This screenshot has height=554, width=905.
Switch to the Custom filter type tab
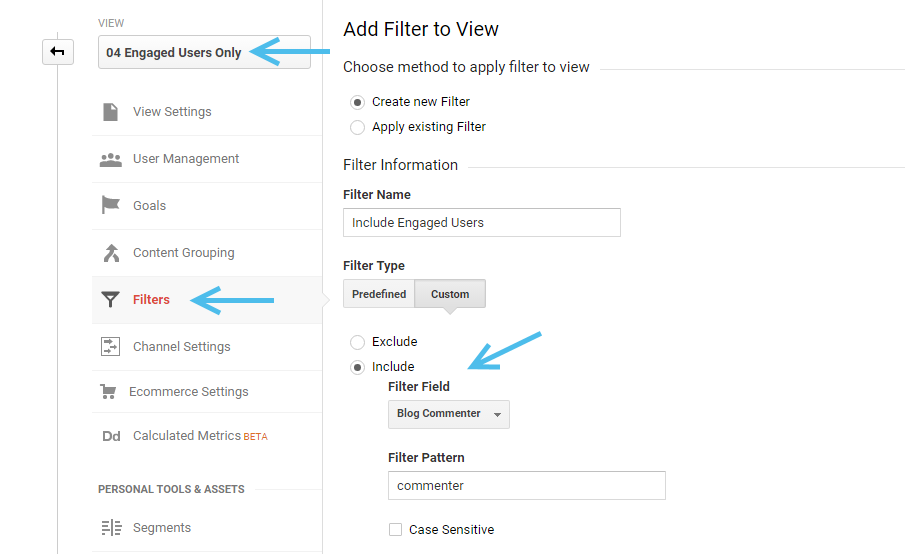coord(450,294)
